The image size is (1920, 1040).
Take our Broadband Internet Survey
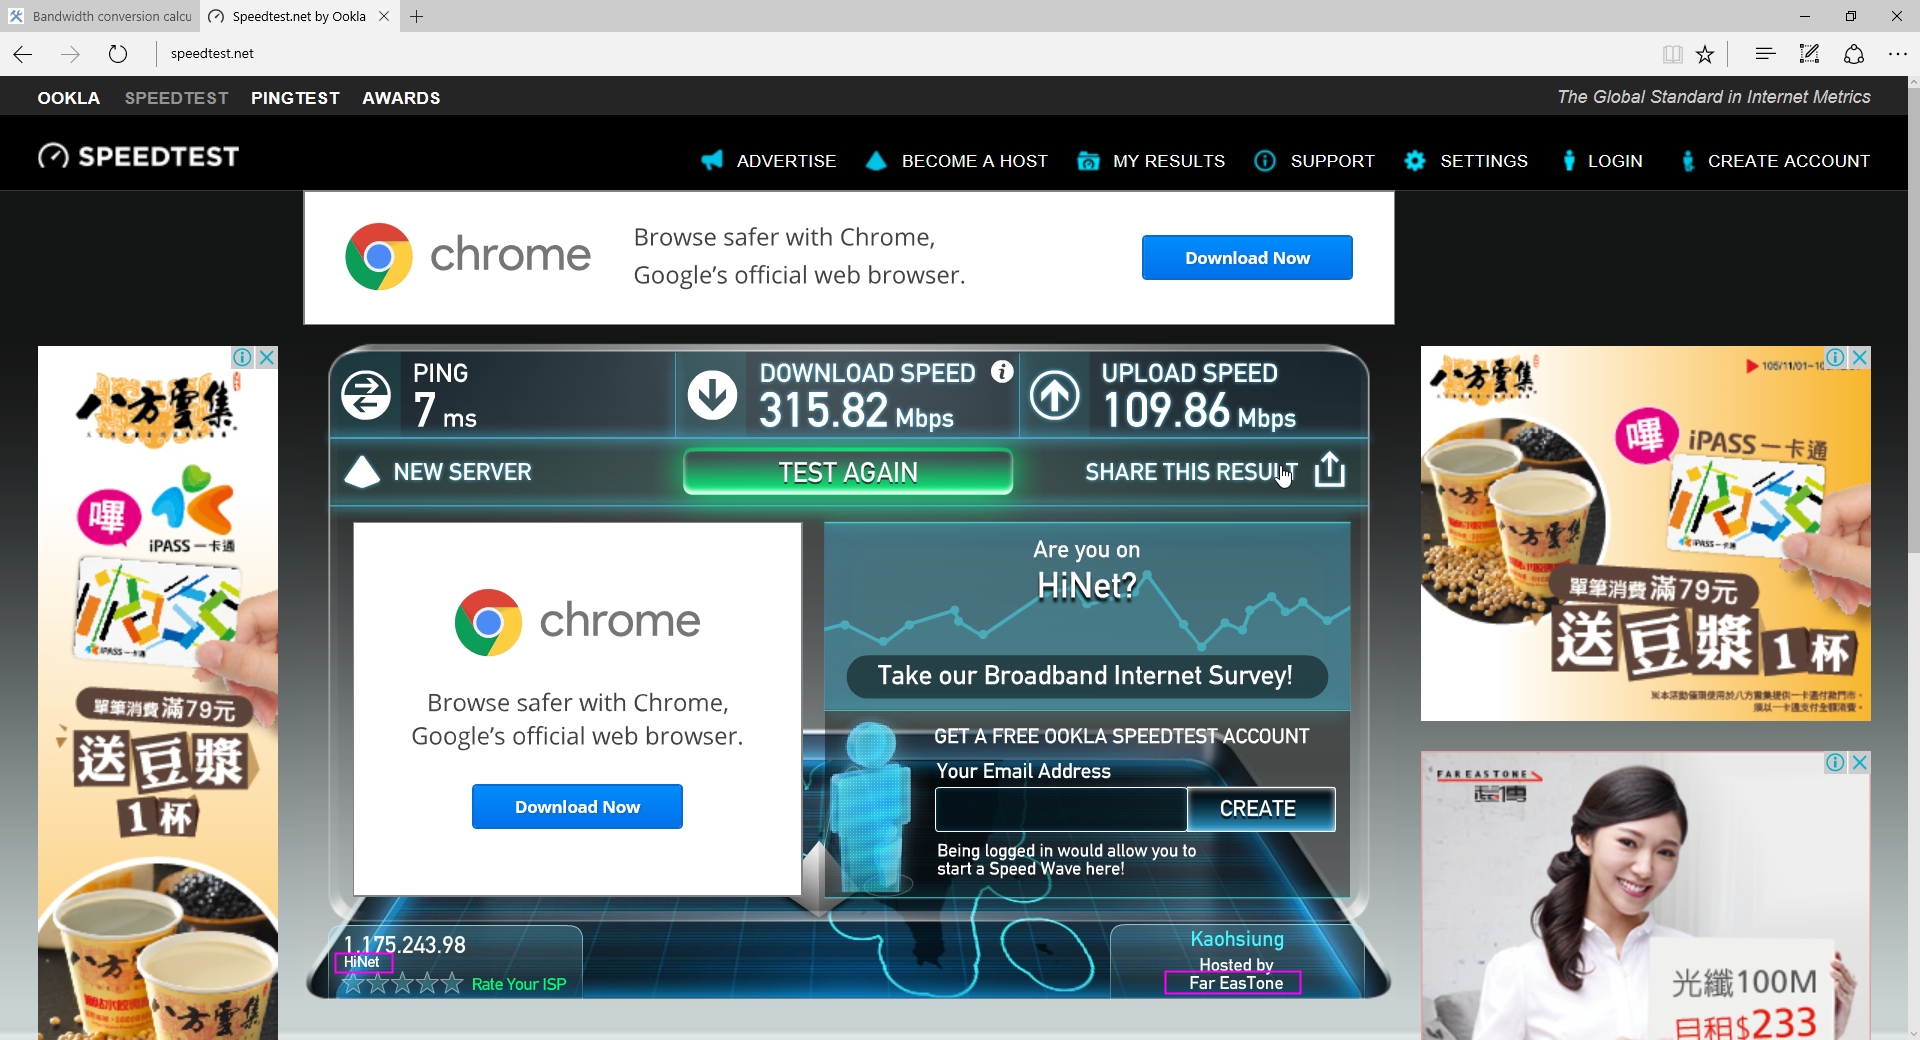point(1086,676)
